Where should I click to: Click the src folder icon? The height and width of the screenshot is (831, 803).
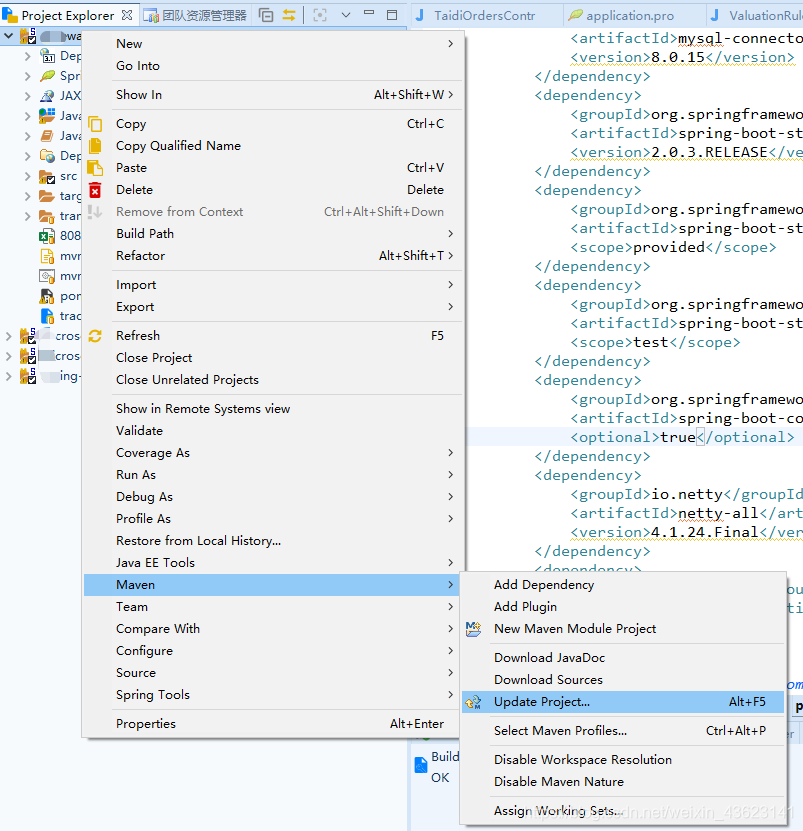point(47,176)
